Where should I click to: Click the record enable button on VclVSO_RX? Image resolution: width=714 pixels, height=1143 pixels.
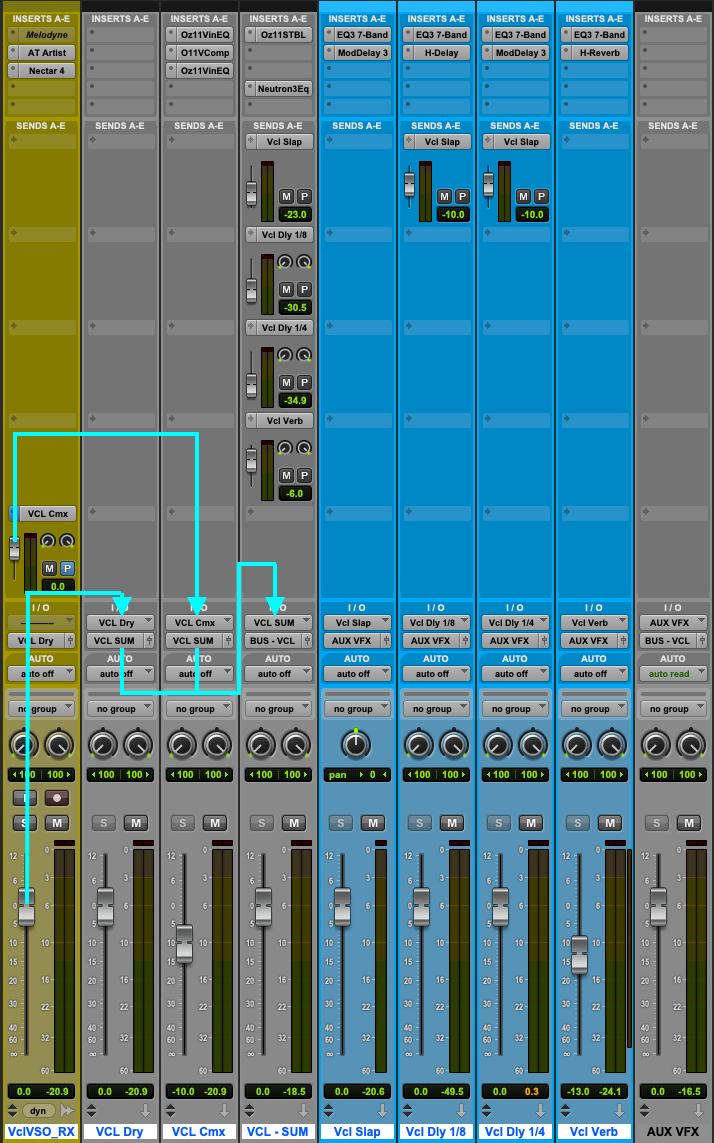click(57, 797)
